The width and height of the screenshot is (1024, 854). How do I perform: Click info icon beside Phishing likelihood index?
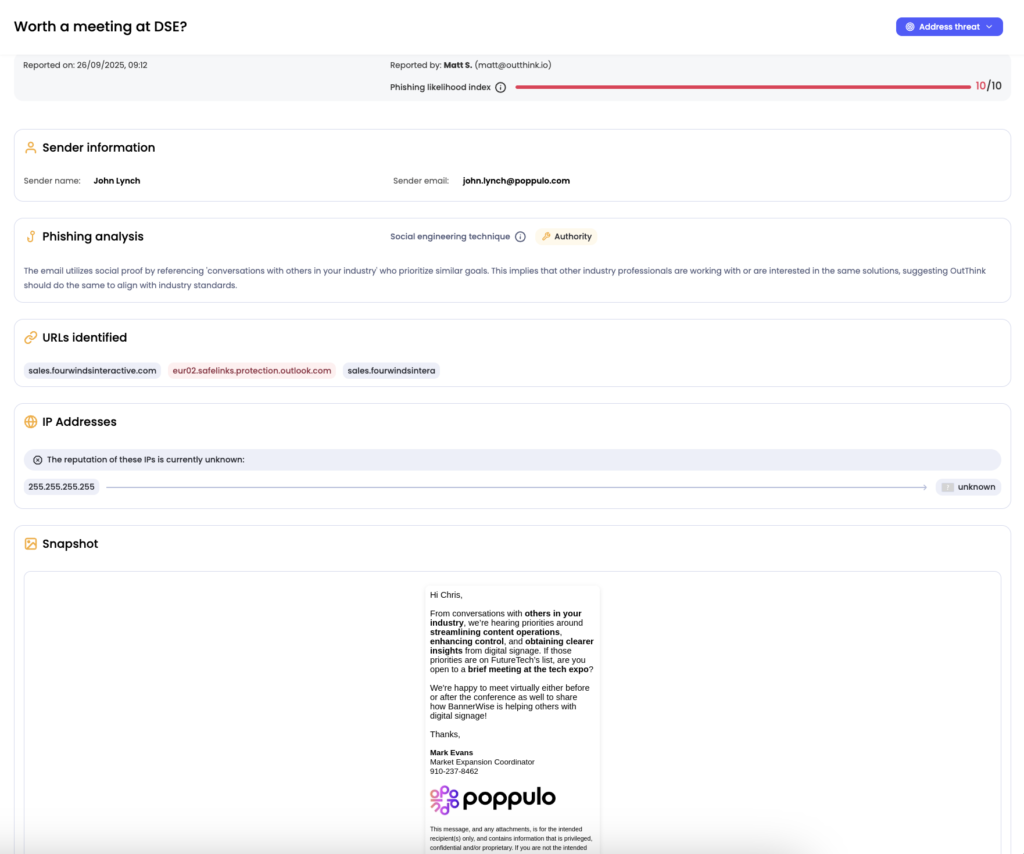tap(501, 87)
